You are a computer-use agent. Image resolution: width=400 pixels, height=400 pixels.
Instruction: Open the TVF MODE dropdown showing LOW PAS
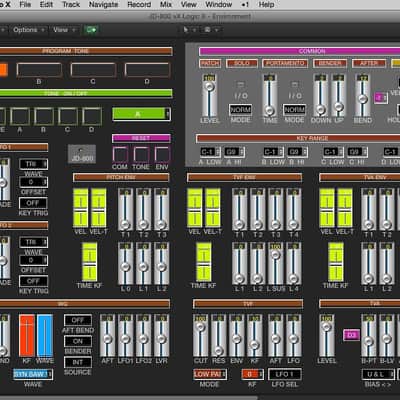point(210,374)
